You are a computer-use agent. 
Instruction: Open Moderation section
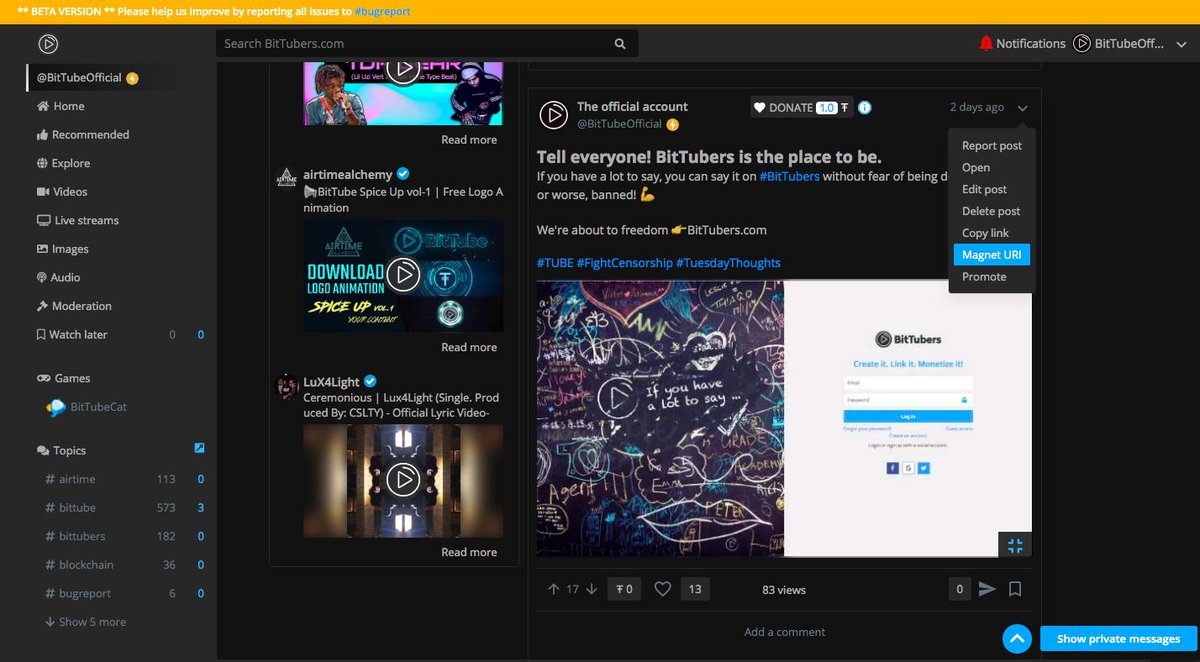[74, 306]
